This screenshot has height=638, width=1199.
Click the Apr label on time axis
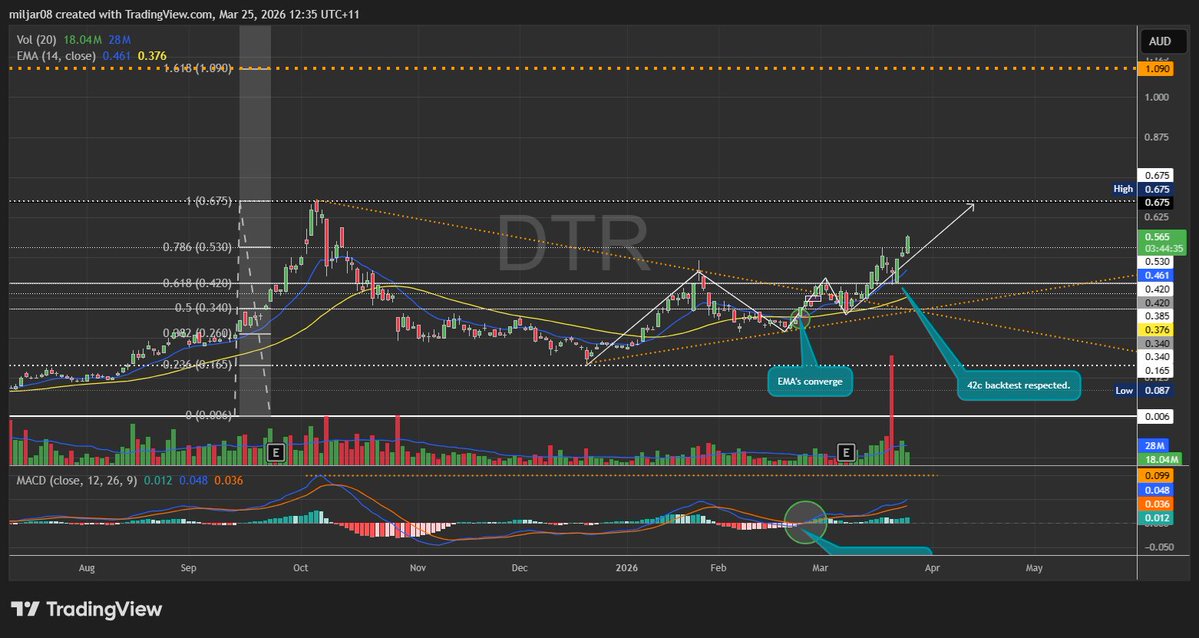[931, 568]
